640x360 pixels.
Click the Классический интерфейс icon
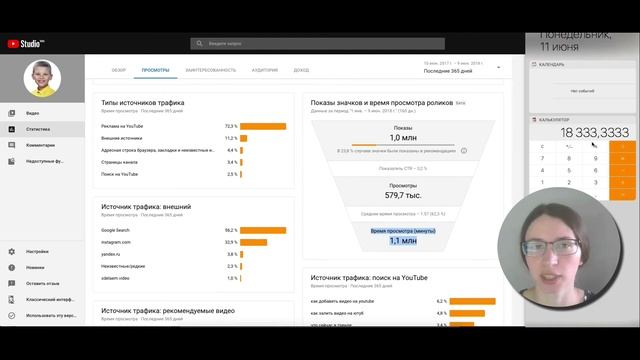click(11, 300)
